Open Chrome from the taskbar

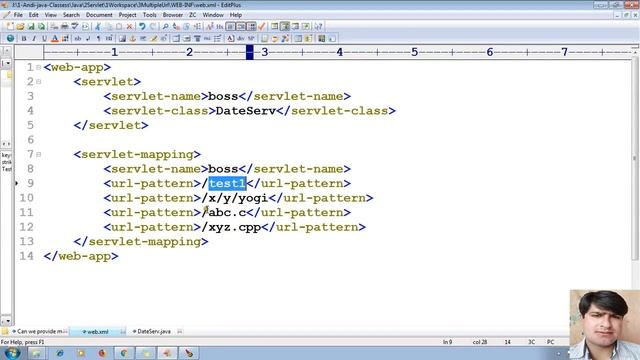click(x=124, y=353)
